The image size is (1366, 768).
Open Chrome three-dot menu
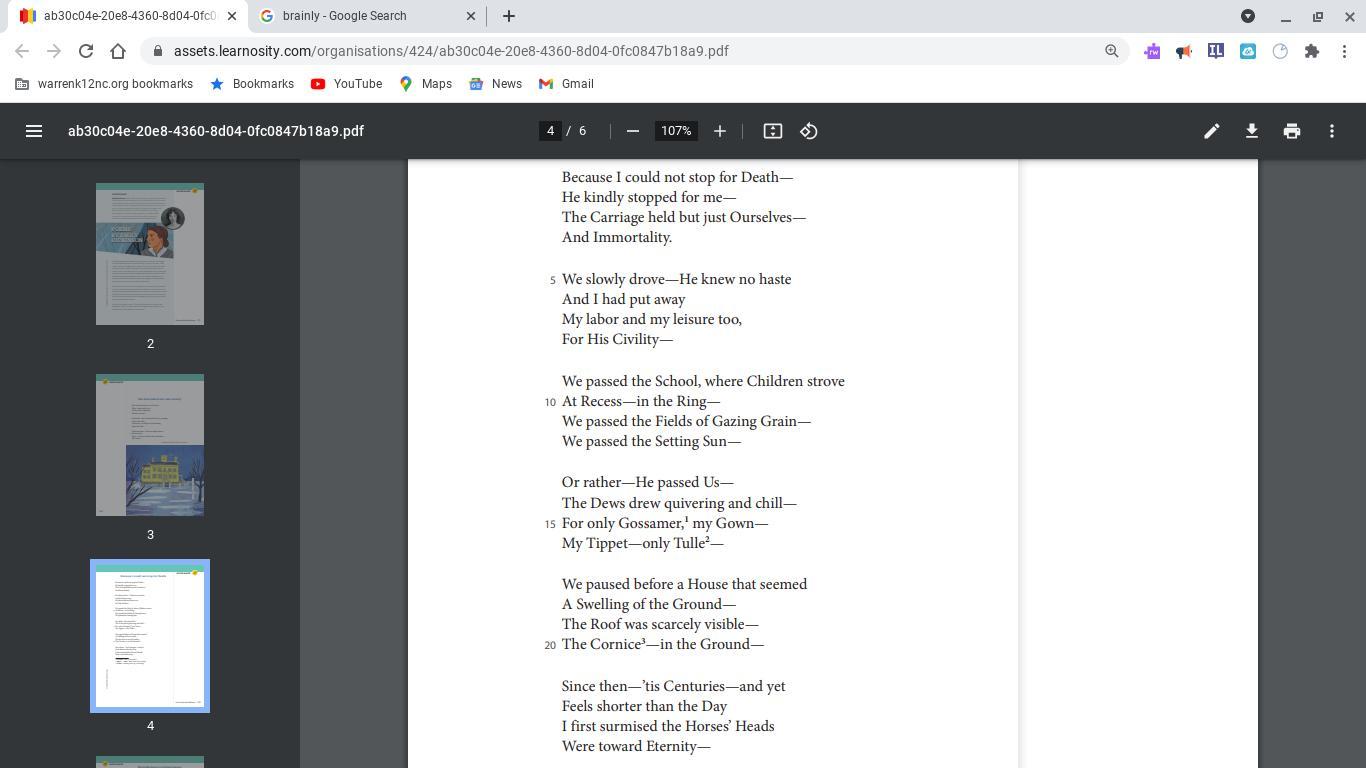(1344, 51)
